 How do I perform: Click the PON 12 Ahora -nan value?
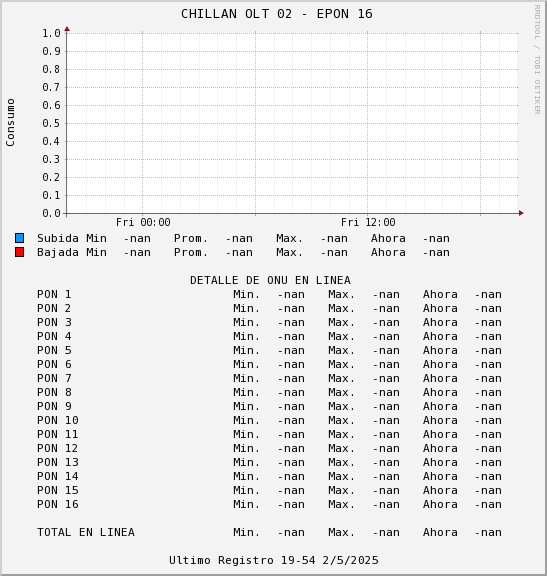(x=488, y=448)
